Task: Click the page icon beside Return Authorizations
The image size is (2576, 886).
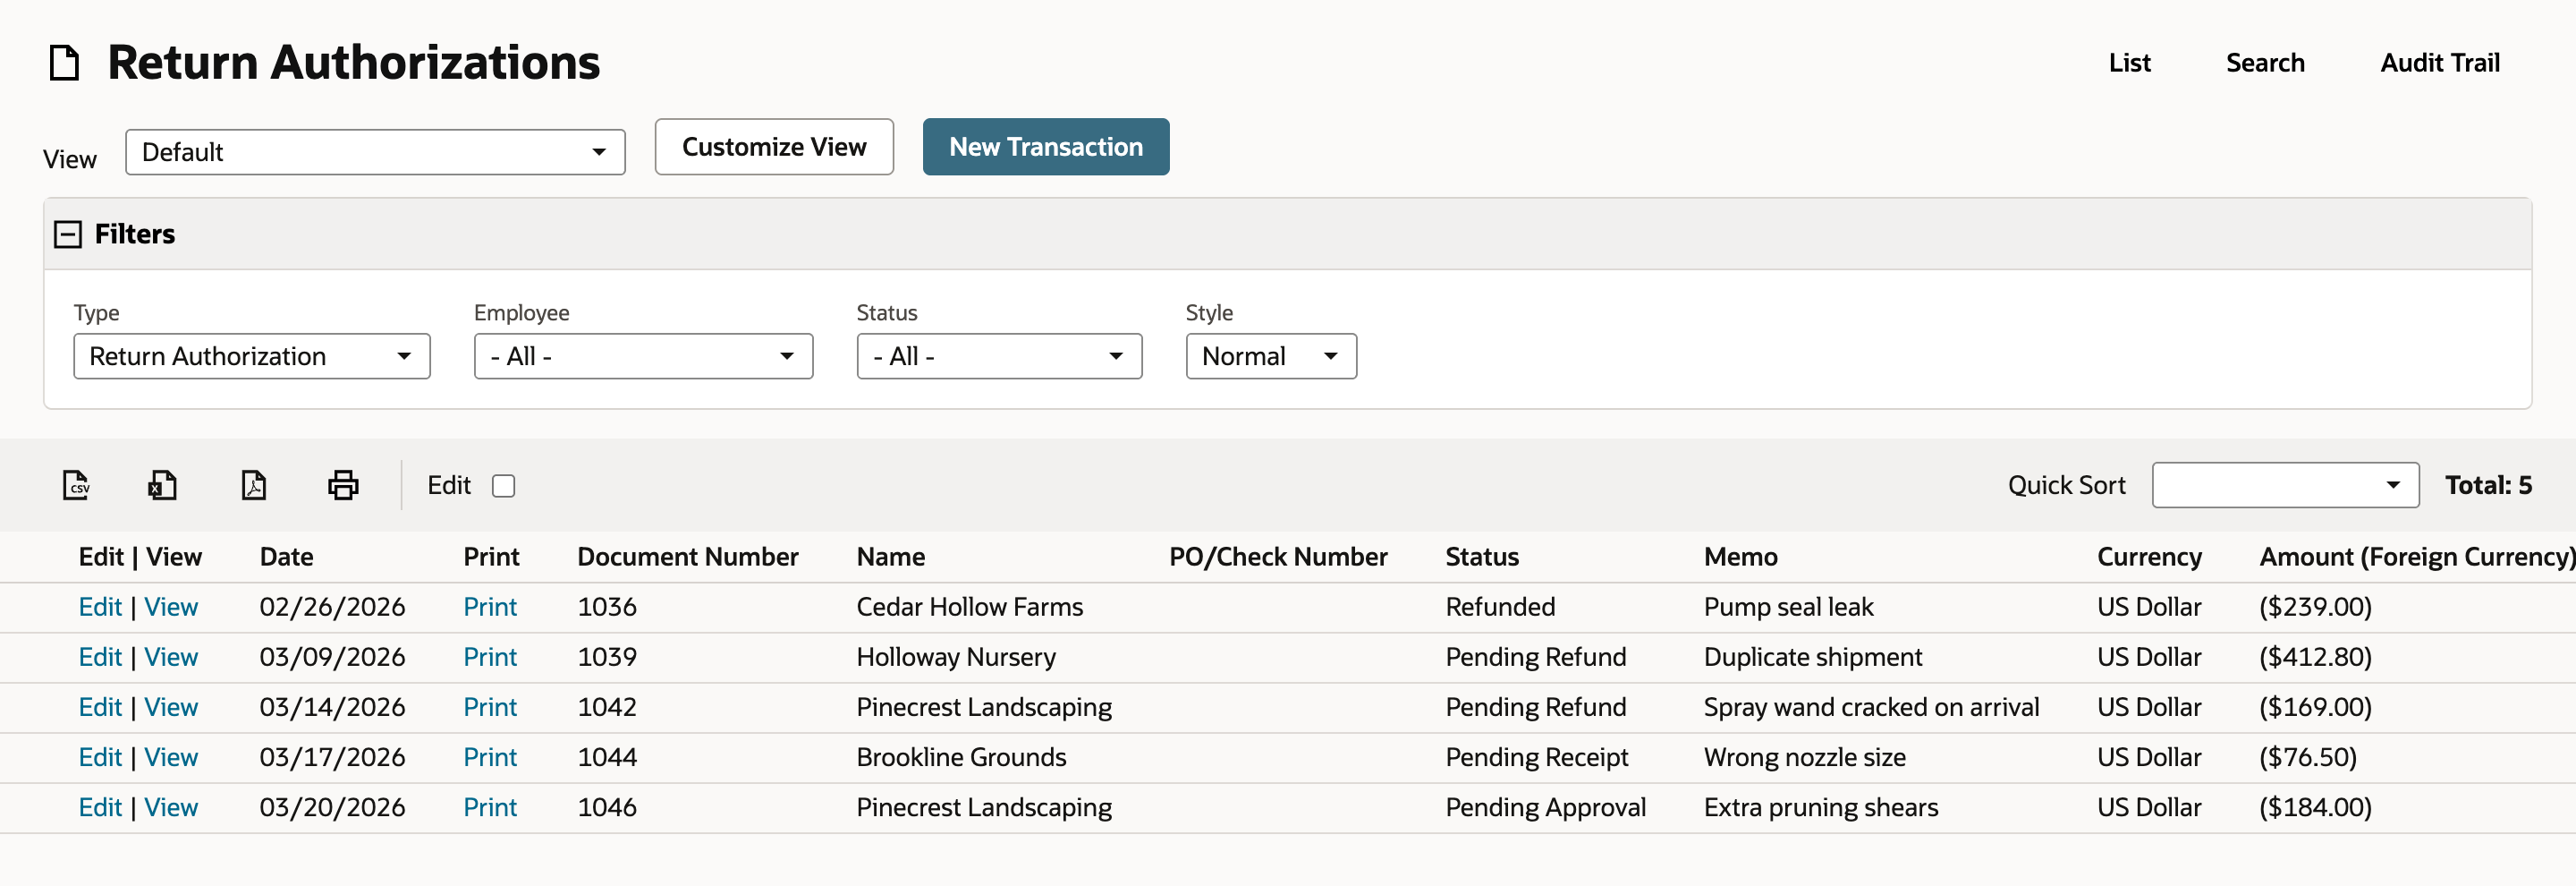Action: (65, 63)
